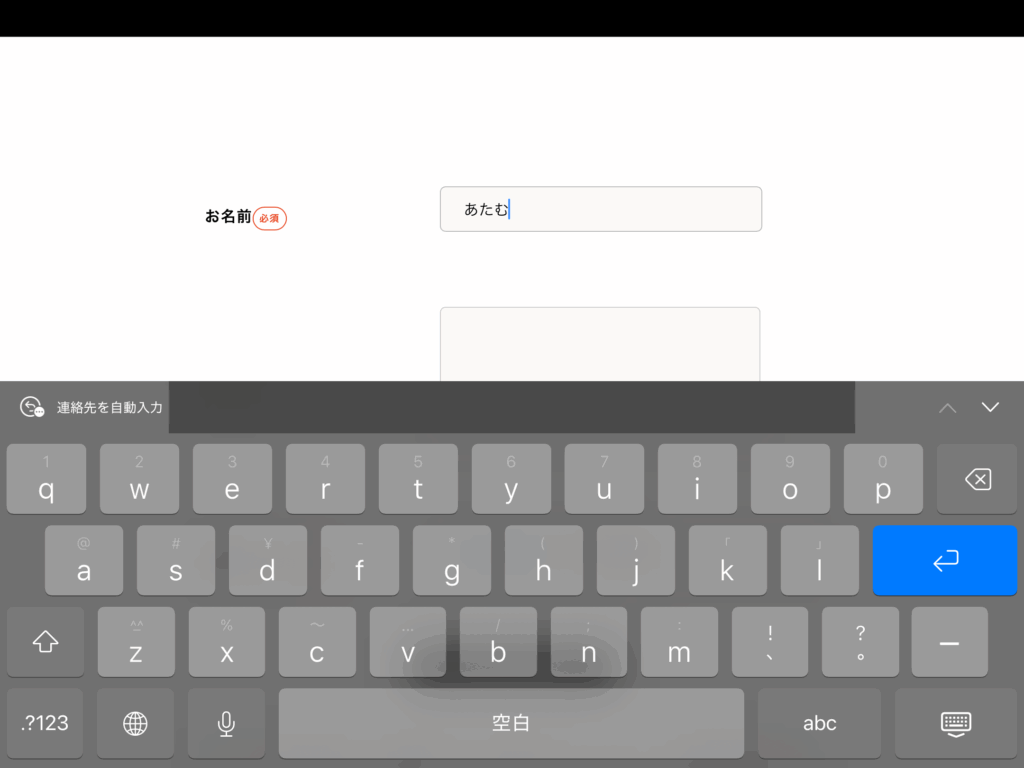Switch input mode with abc key

tap(819, 723)
